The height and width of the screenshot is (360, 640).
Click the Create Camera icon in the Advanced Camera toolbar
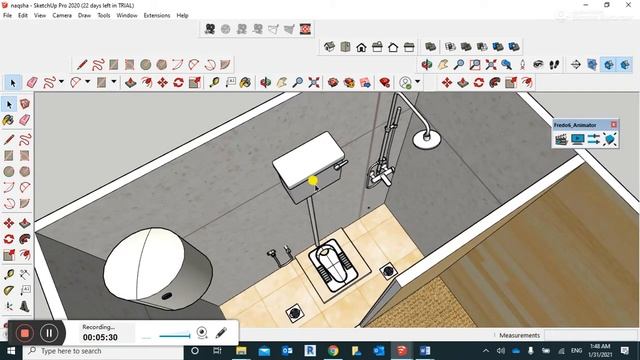point(210,29)
